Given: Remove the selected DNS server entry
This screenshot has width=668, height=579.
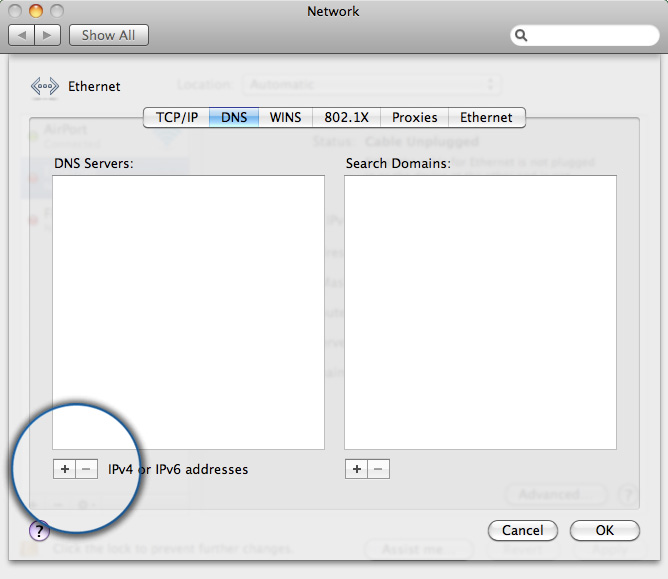Looking at the screenshot, I should (x=86, y=469).
